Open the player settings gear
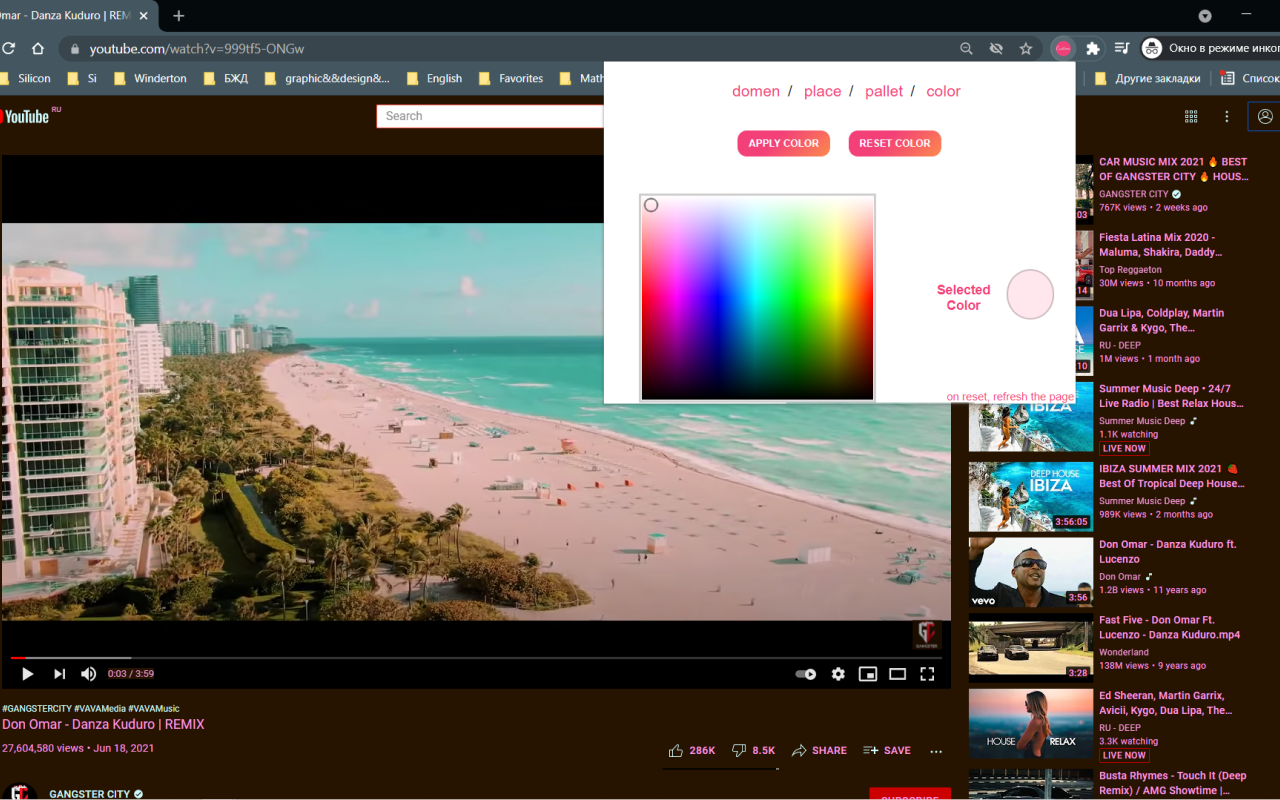 coord(838,674)
